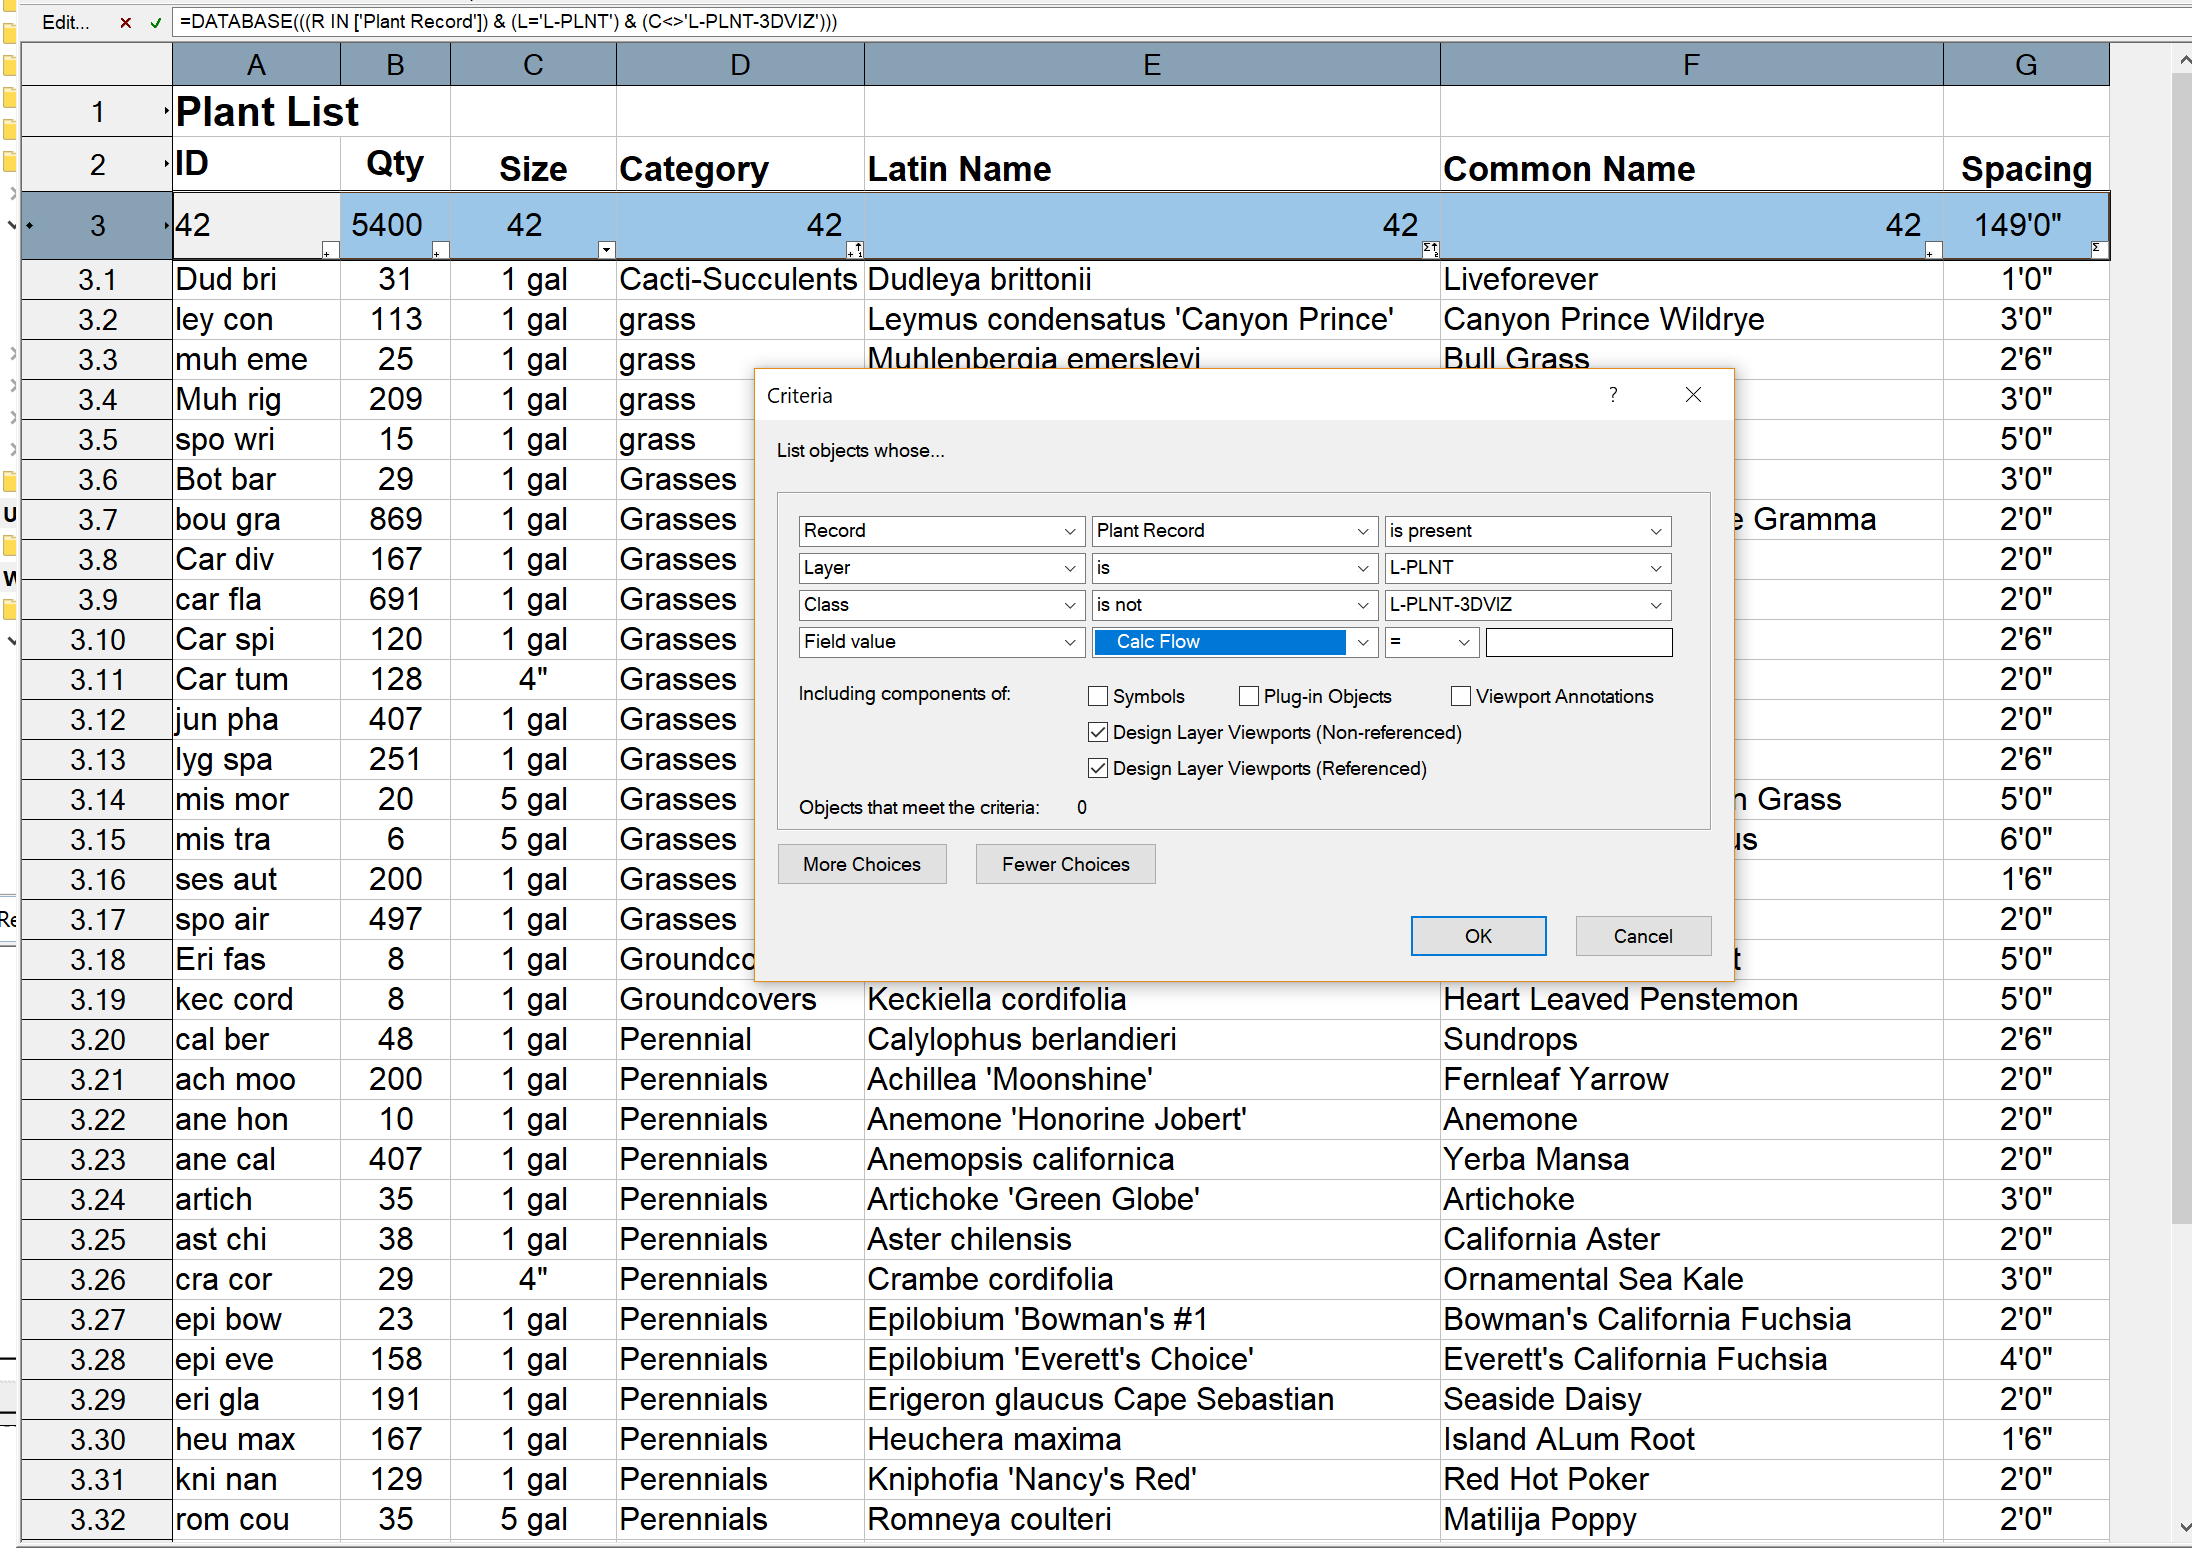
Task: Open the L-PLNT-3DVIZ class dropdown
Action: 1655,605
